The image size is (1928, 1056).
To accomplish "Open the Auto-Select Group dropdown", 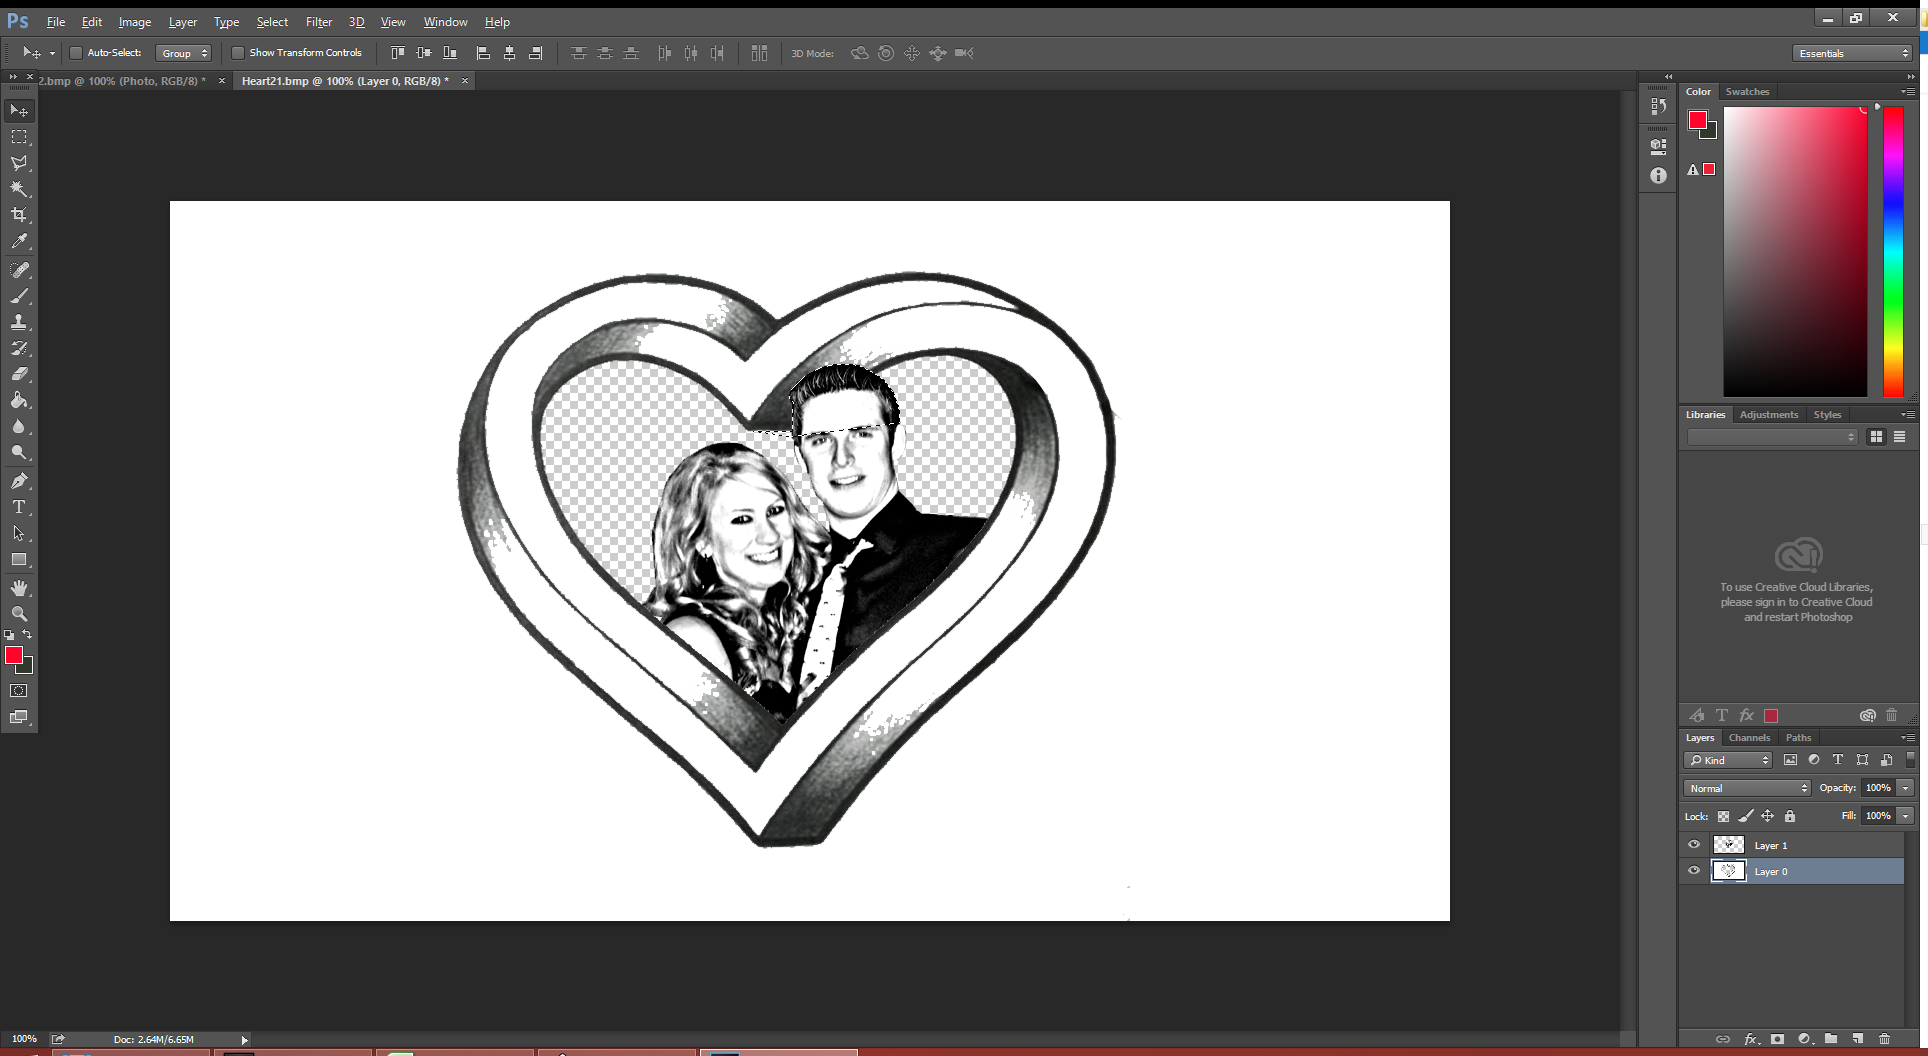I will point(183,53).
